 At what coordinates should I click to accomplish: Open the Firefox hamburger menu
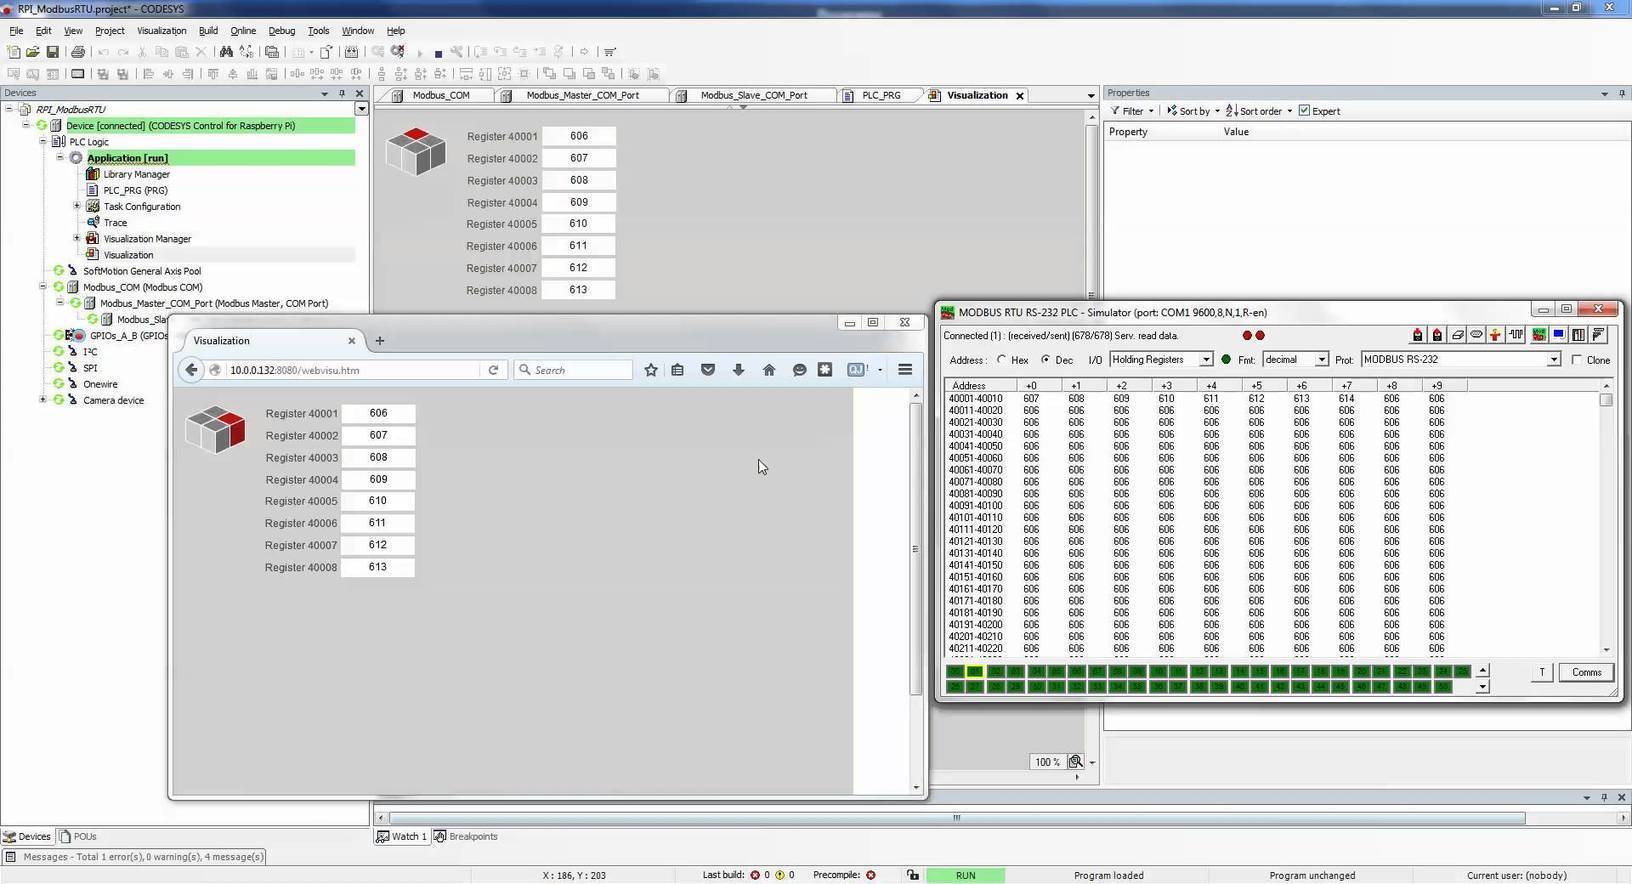[905, 370]
